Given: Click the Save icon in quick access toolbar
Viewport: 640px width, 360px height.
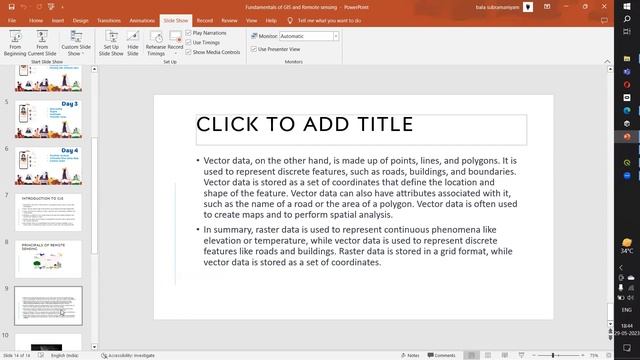Looking at the screenshot, I should 11,7.
